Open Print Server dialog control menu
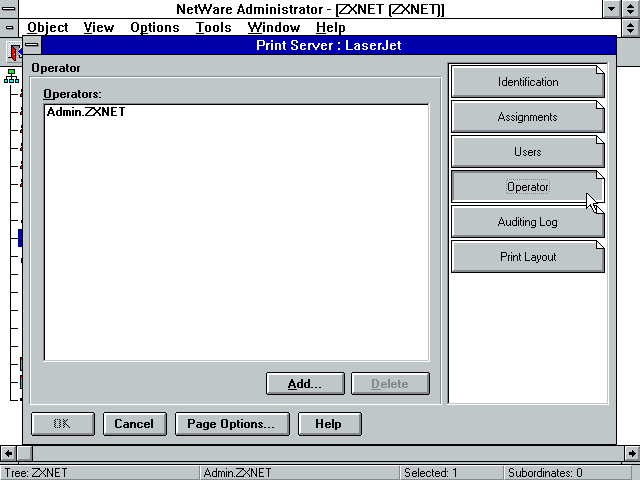The width and height of the screenshot is (640, 480). click(x=32, y=45)
